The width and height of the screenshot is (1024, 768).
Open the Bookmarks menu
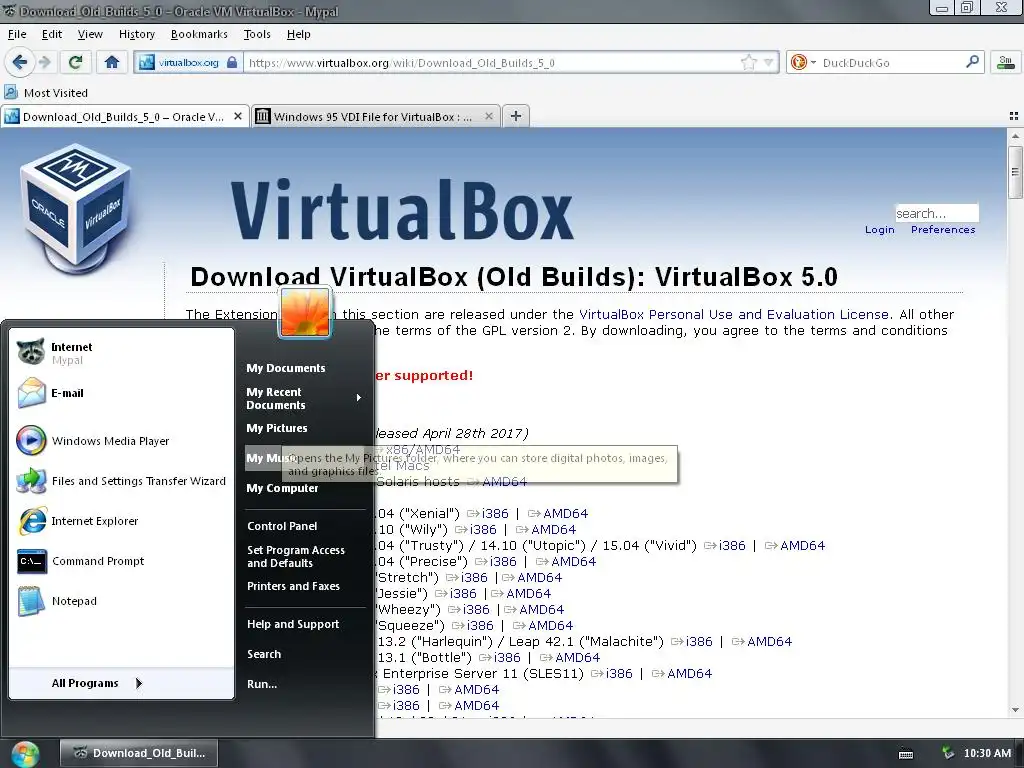(x=199, y=34)
